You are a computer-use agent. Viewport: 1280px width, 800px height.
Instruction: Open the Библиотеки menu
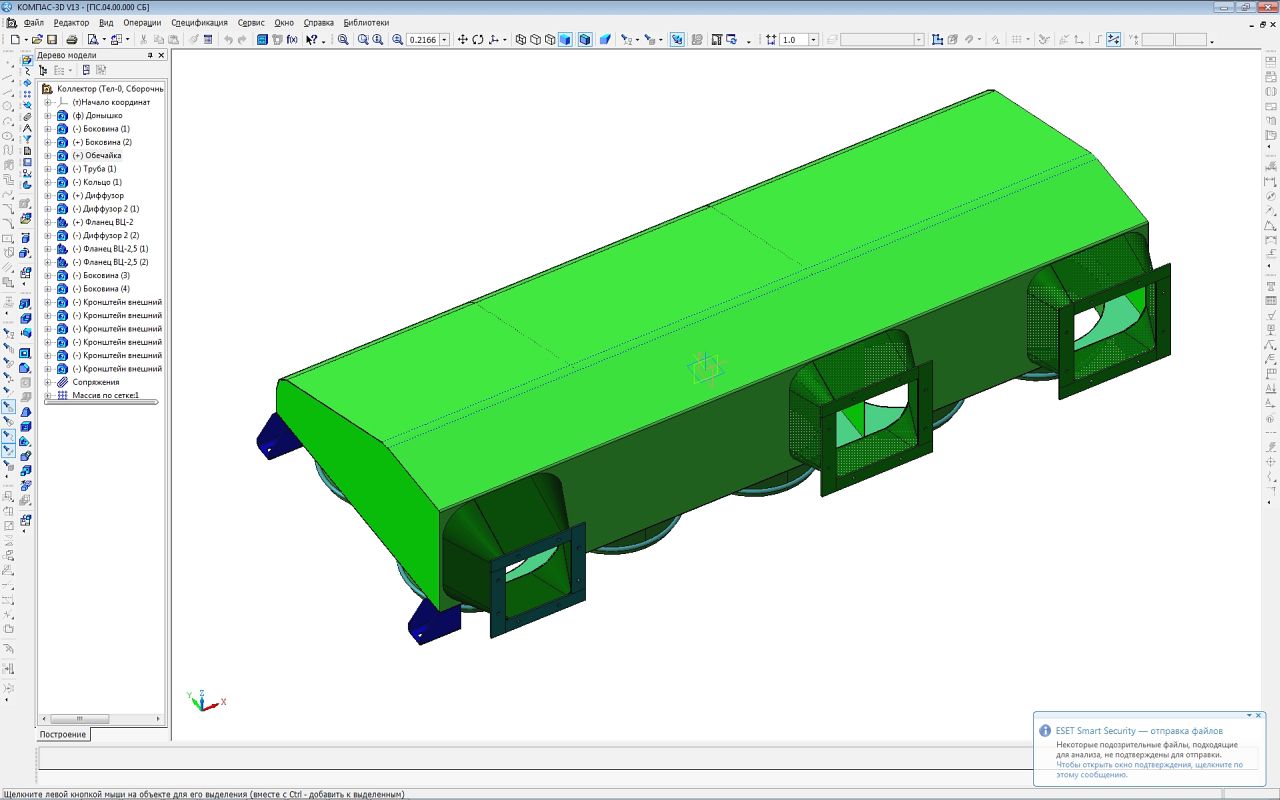point(366,22)
